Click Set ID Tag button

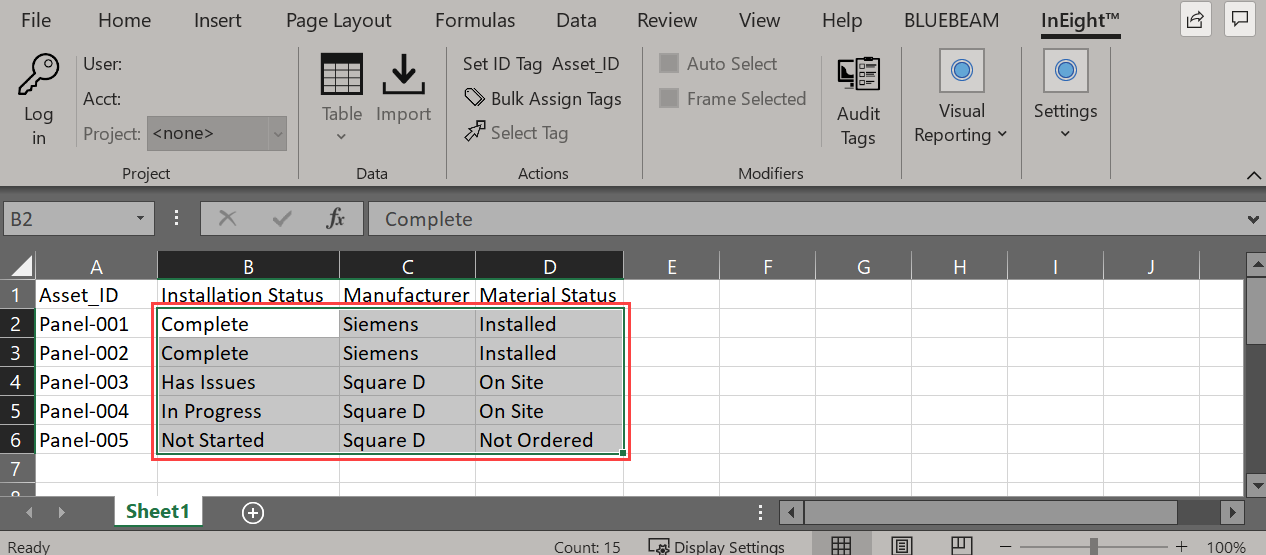pyautogui.click(x=503, y=64)
